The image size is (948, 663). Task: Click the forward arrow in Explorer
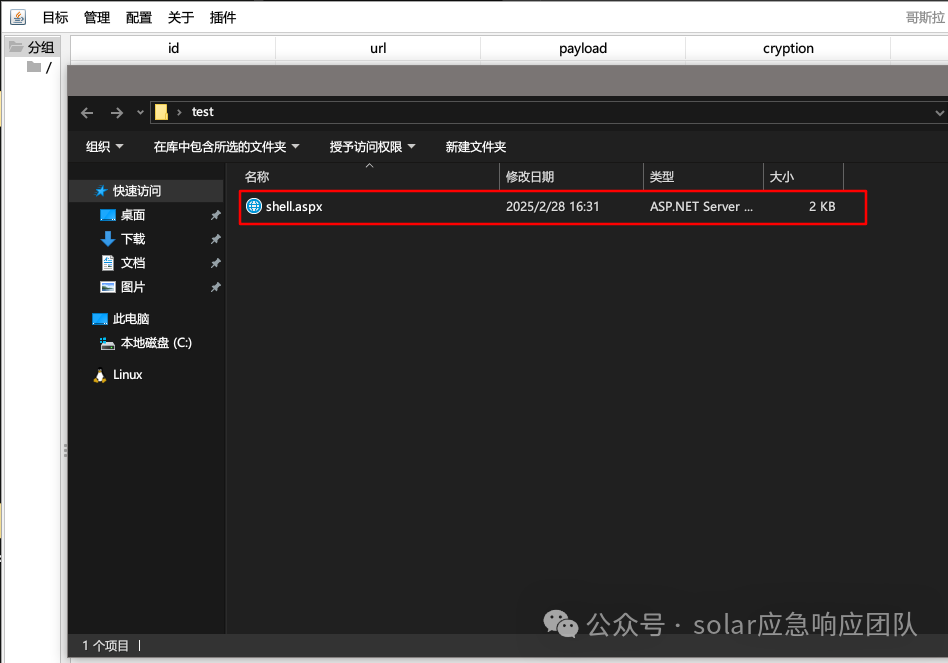tap(117, 112)
